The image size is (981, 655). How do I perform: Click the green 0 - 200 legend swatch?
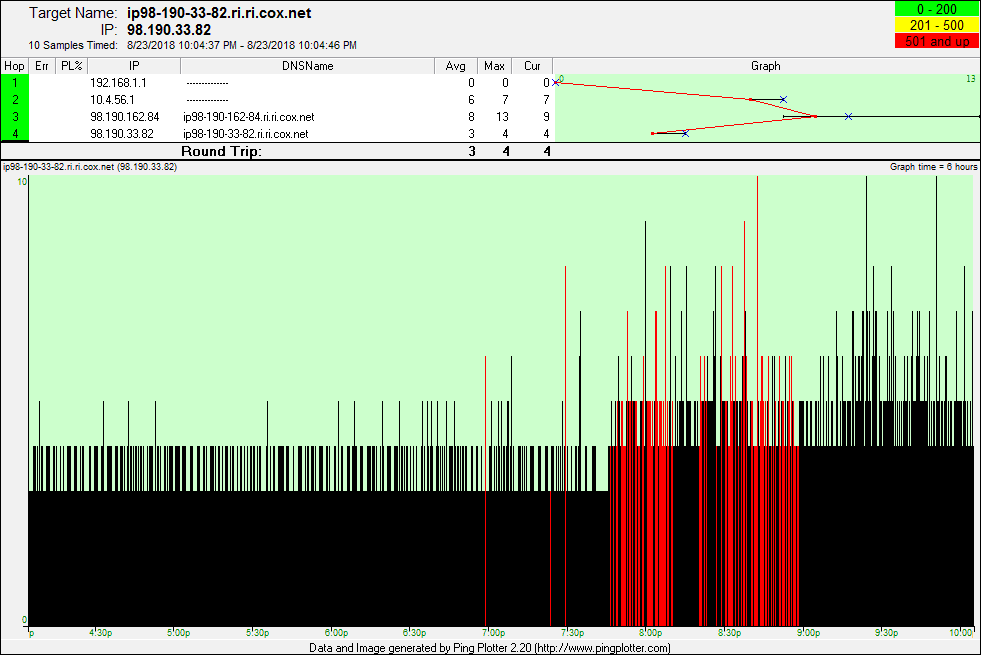(x=935, y=9)
